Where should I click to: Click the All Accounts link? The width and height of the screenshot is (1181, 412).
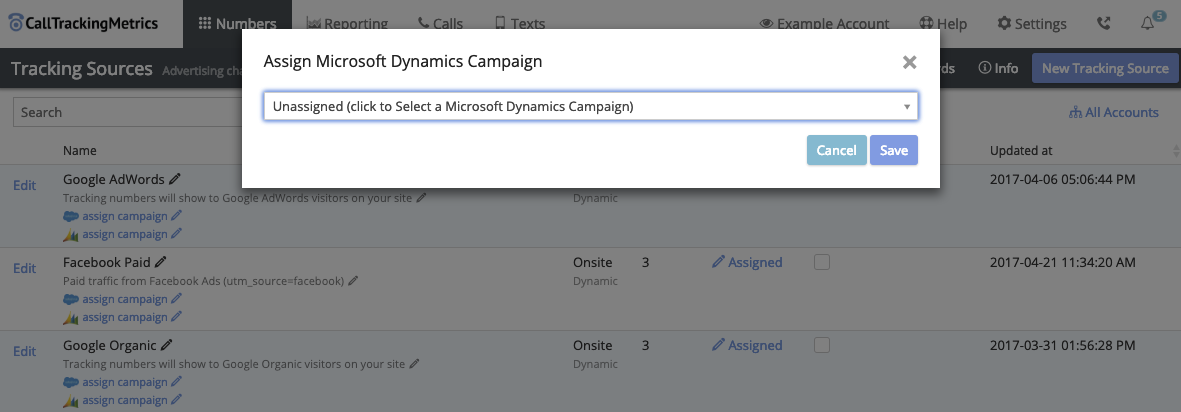click(1113, 112)
